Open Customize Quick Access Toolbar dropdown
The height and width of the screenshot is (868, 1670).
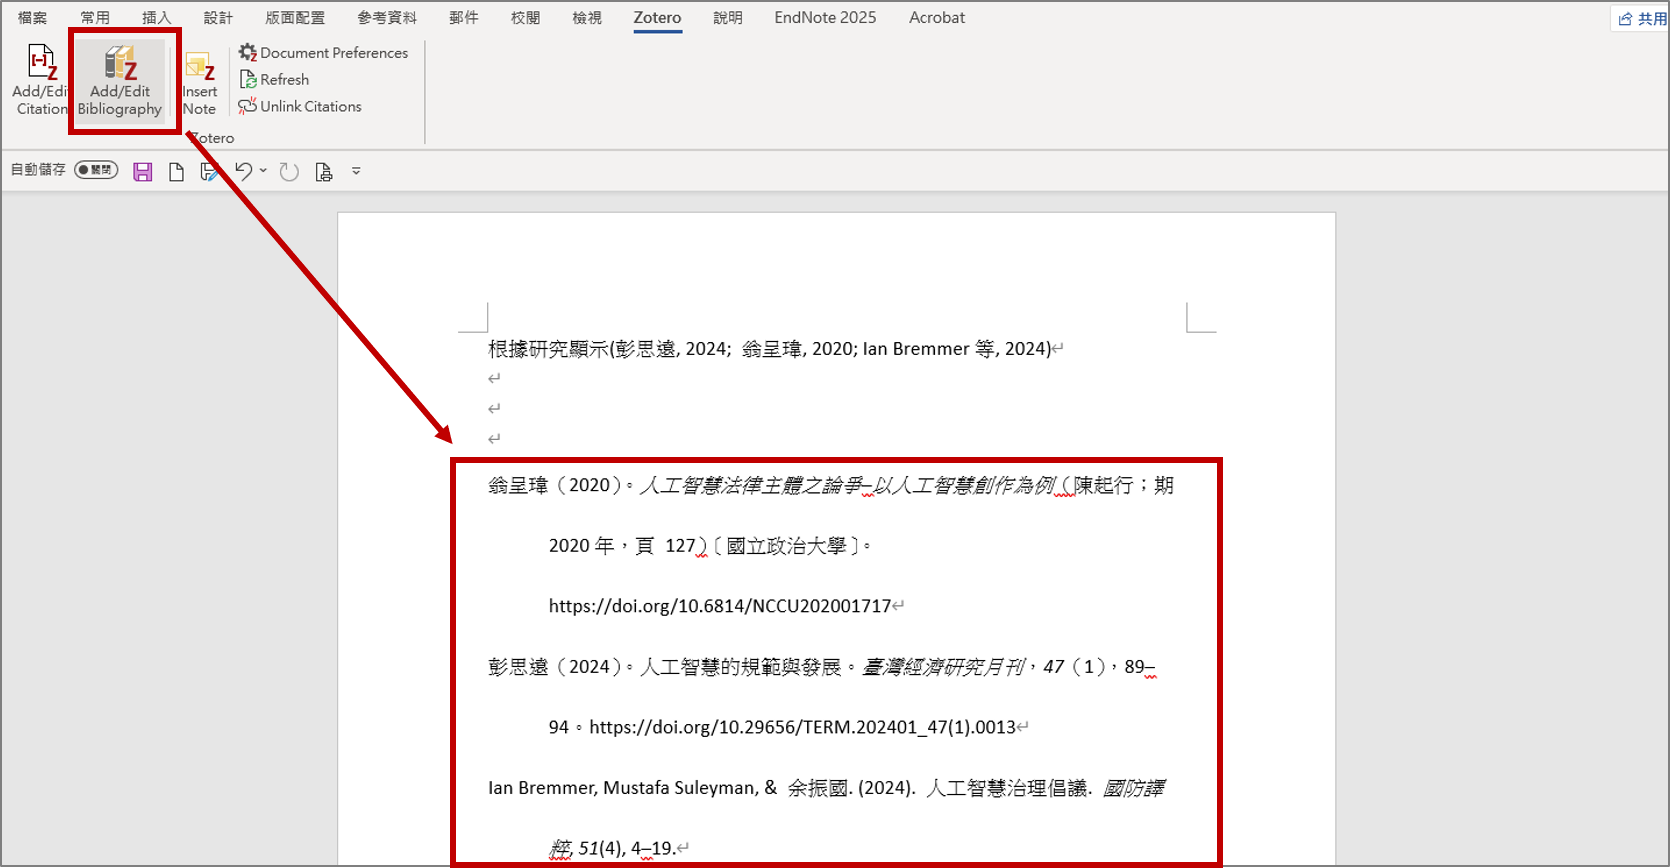pyautogui.click(x=356, y=172)
